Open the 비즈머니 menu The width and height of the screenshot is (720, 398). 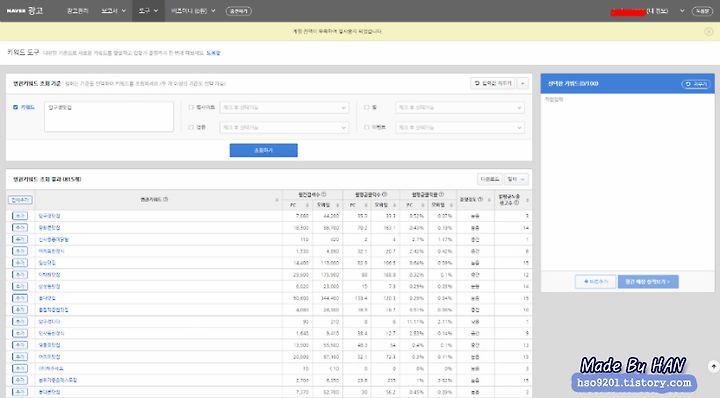click(x=193, y=11)
